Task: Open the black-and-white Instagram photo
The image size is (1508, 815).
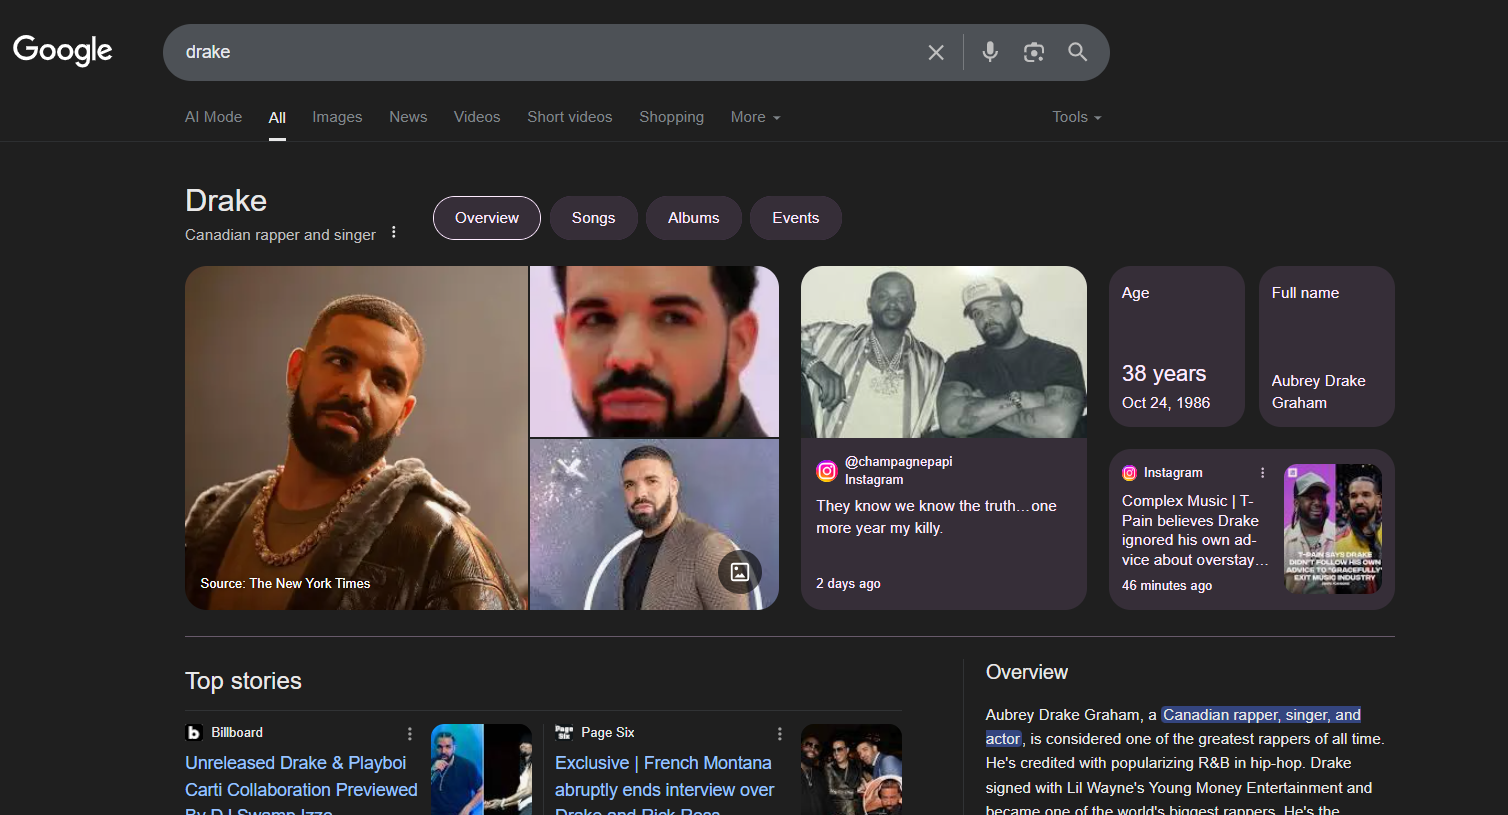Action: click(944, 351)
